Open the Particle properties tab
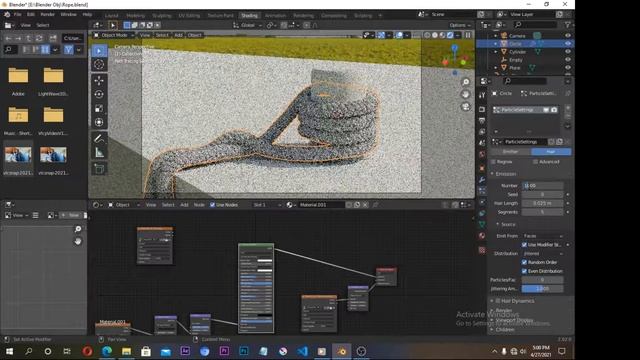The height and width of the screenshot is (360, 640). 482,191
